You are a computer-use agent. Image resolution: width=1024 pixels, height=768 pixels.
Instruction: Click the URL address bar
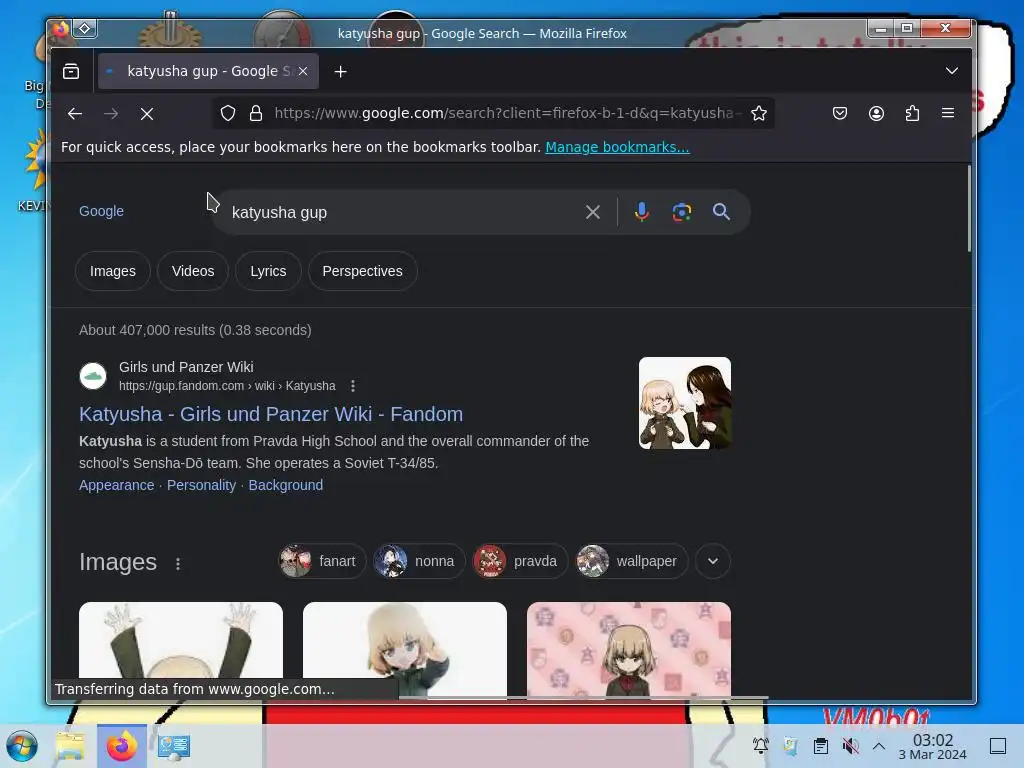[x=507, y=114]
